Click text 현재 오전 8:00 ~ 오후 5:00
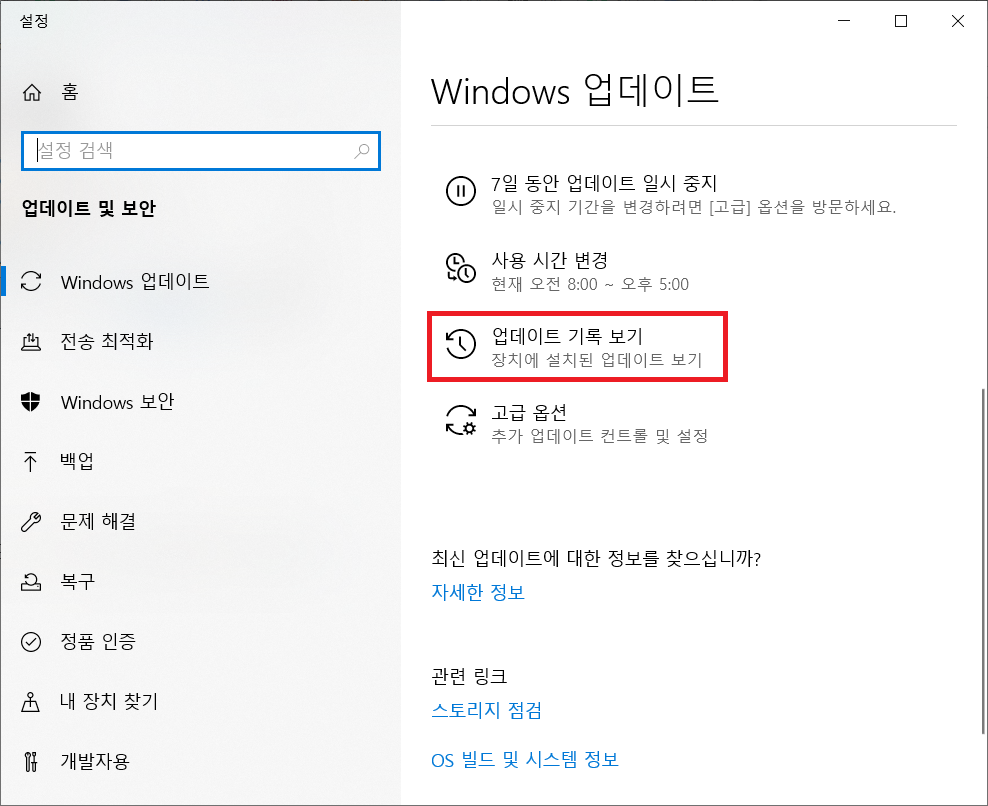This screenshot has height=806, width=988. click(590, 284)
